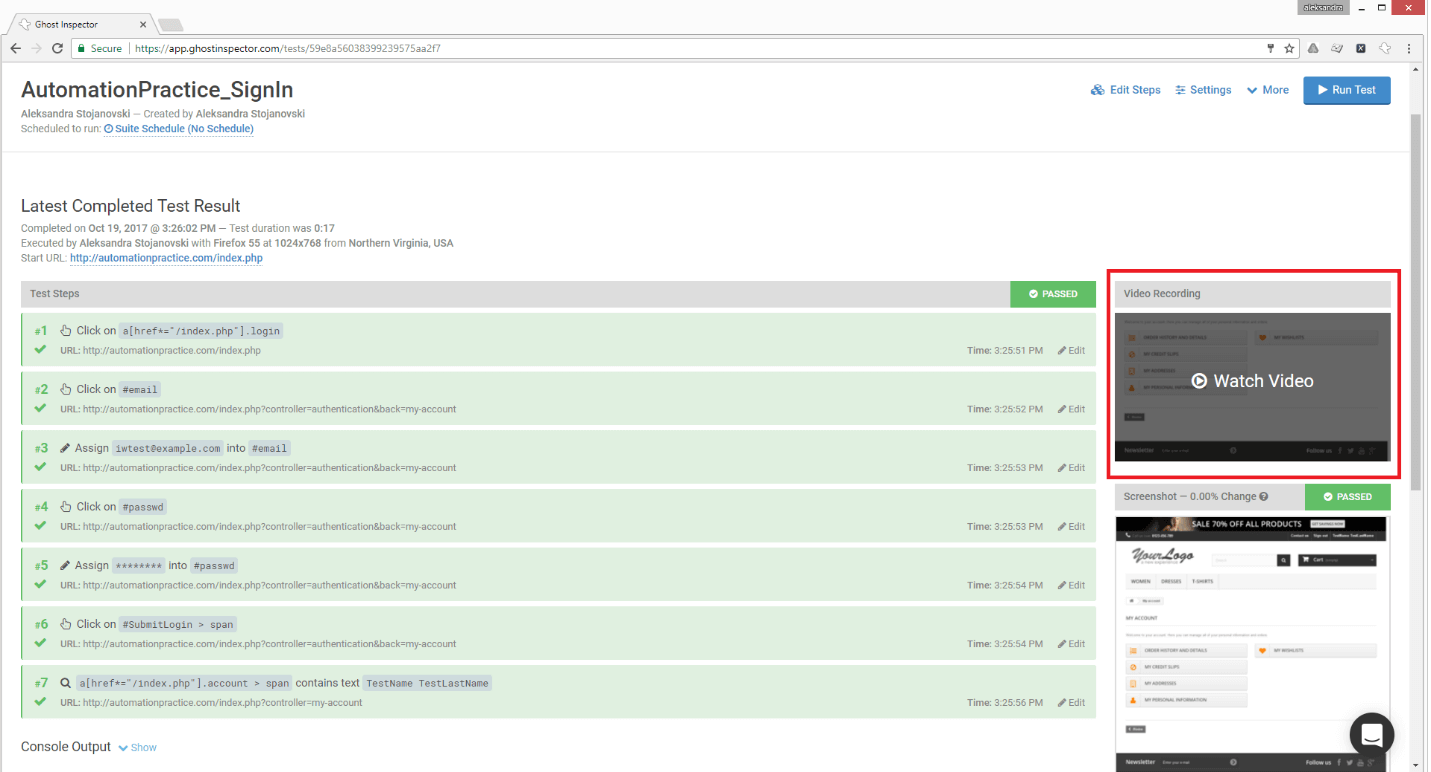Screen dimensions: 1431x772
Task: Click the hand pointer icon in step #6
Action: pyautogui.click(x=66, y=624)
